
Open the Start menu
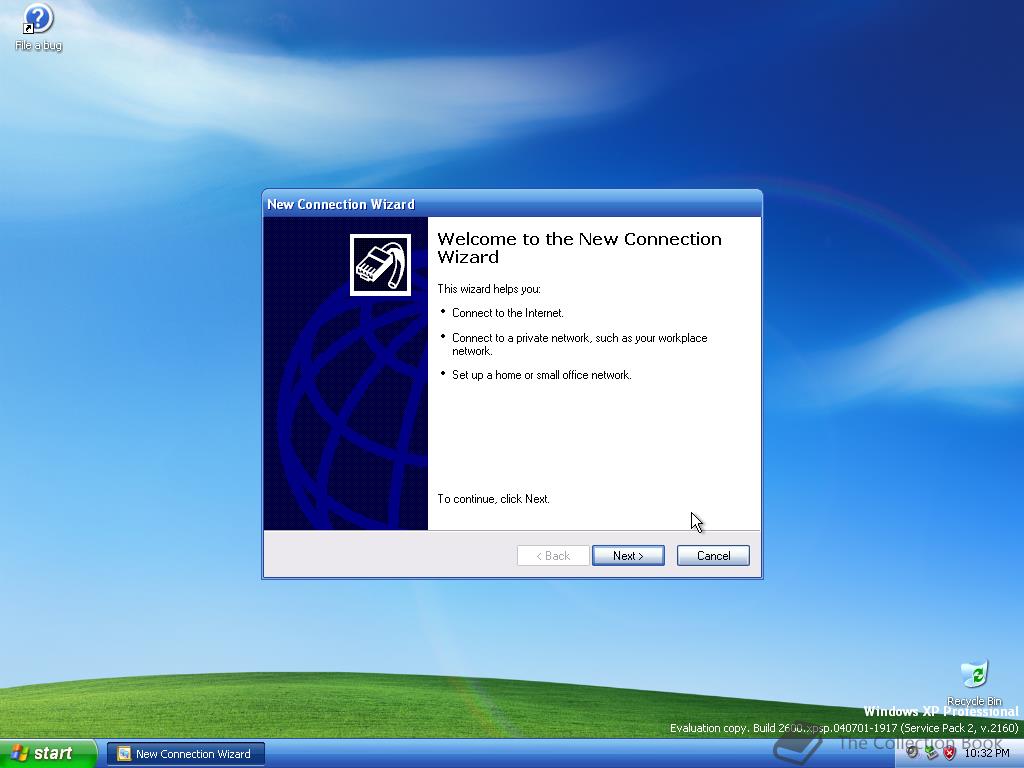tap(47, 753)
